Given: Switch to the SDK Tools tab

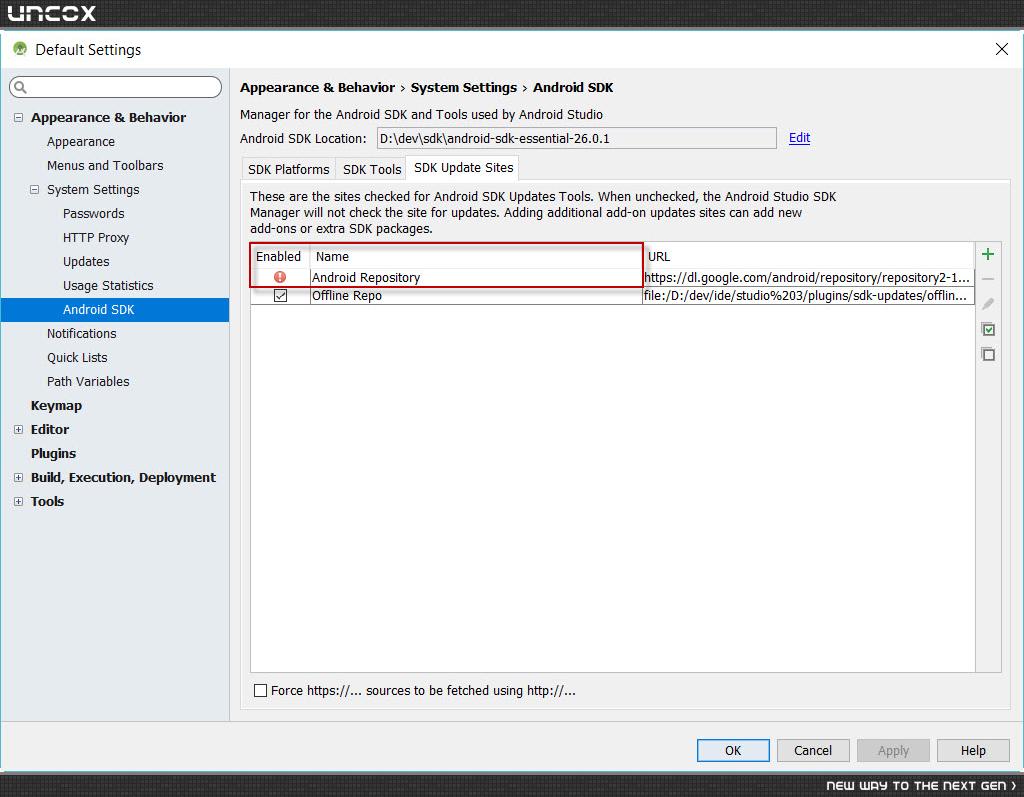Looking at the screenshot, I should [372, 169].
